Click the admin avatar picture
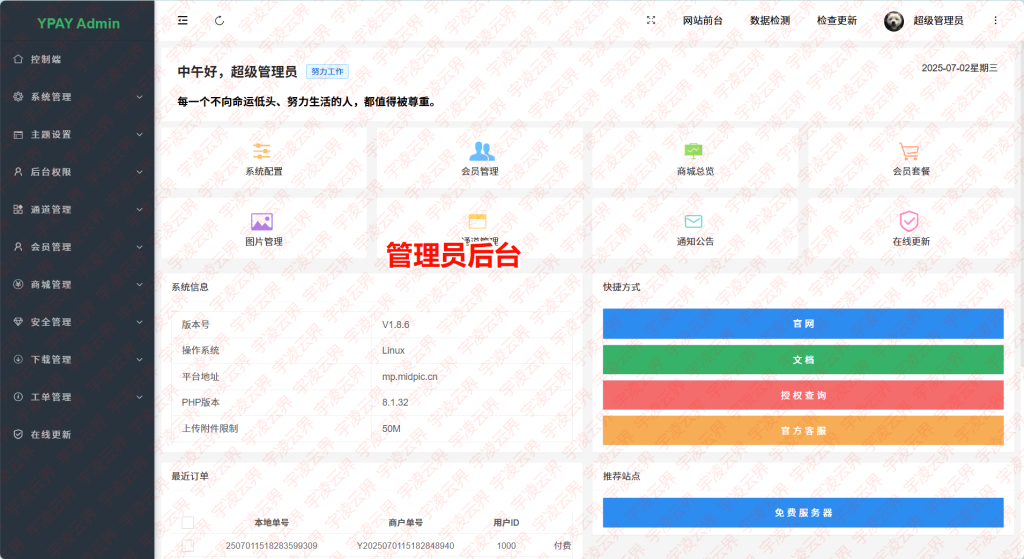Image resolution: width=1024 pixels, height=559 pixels. (x=893, y=21)
